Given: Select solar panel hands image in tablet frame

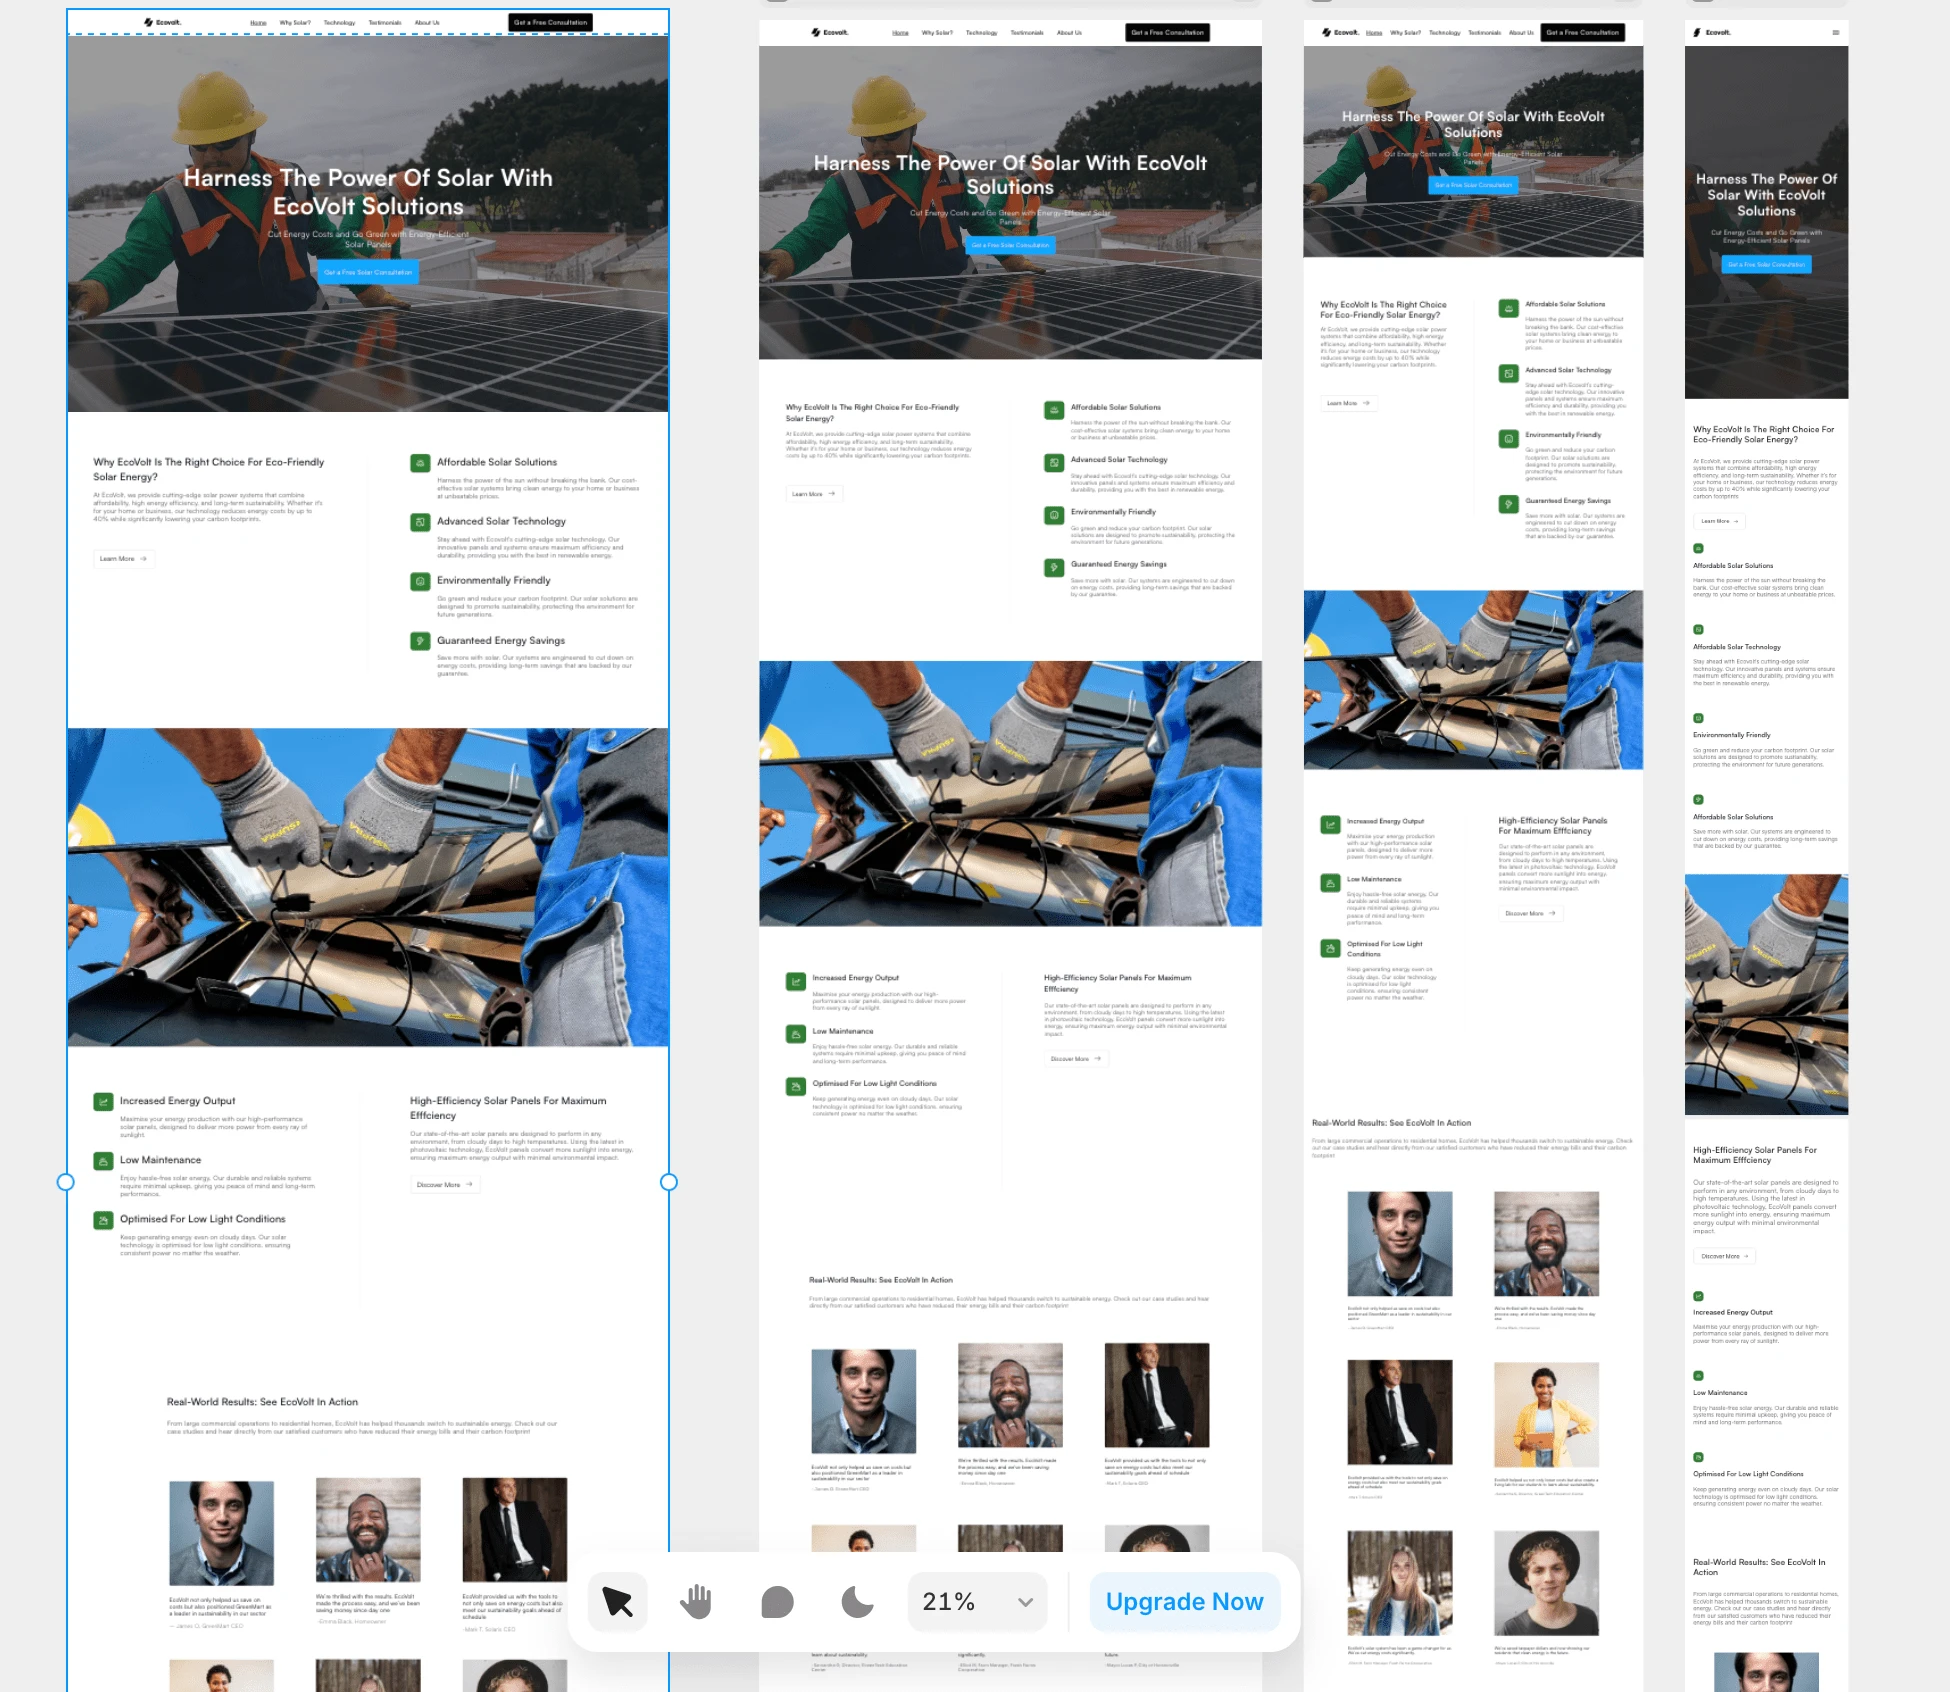Looking at the screenshot, I should (x=1473, y=680).
